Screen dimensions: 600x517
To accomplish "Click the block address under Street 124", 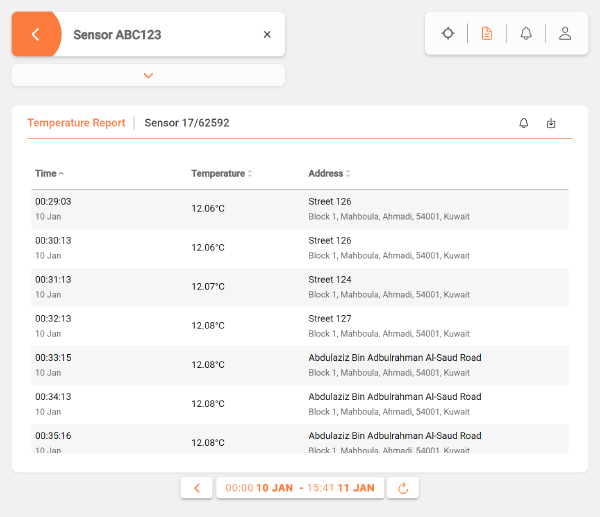I will [389, 295].
